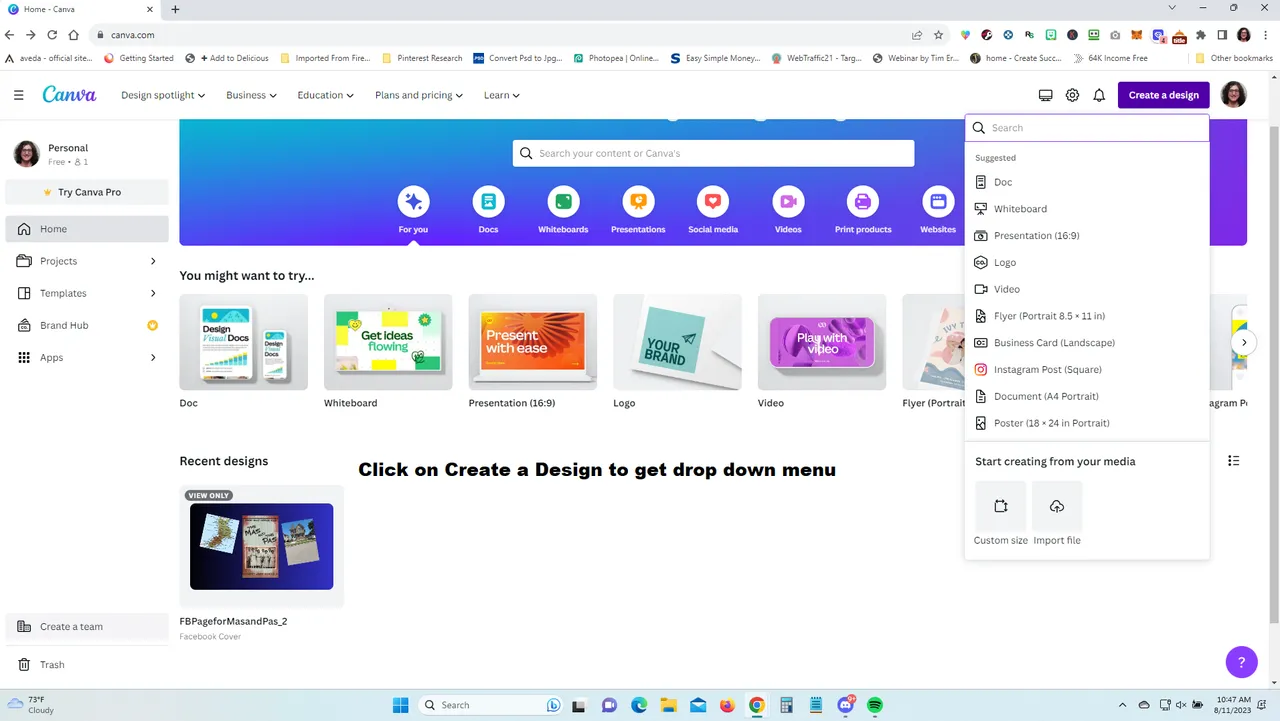The image size is (1280, 721).
Task: Open the profile avatar in Canva header
Action: coord(1233,95)
